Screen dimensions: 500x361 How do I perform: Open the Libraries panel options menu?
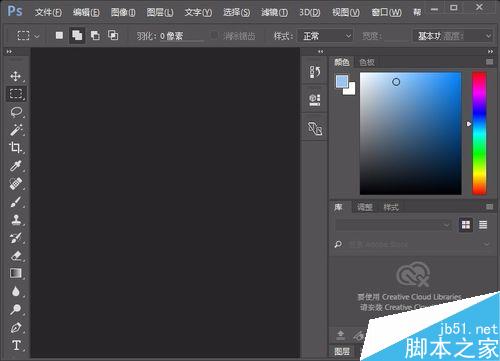tap(489, 207)
